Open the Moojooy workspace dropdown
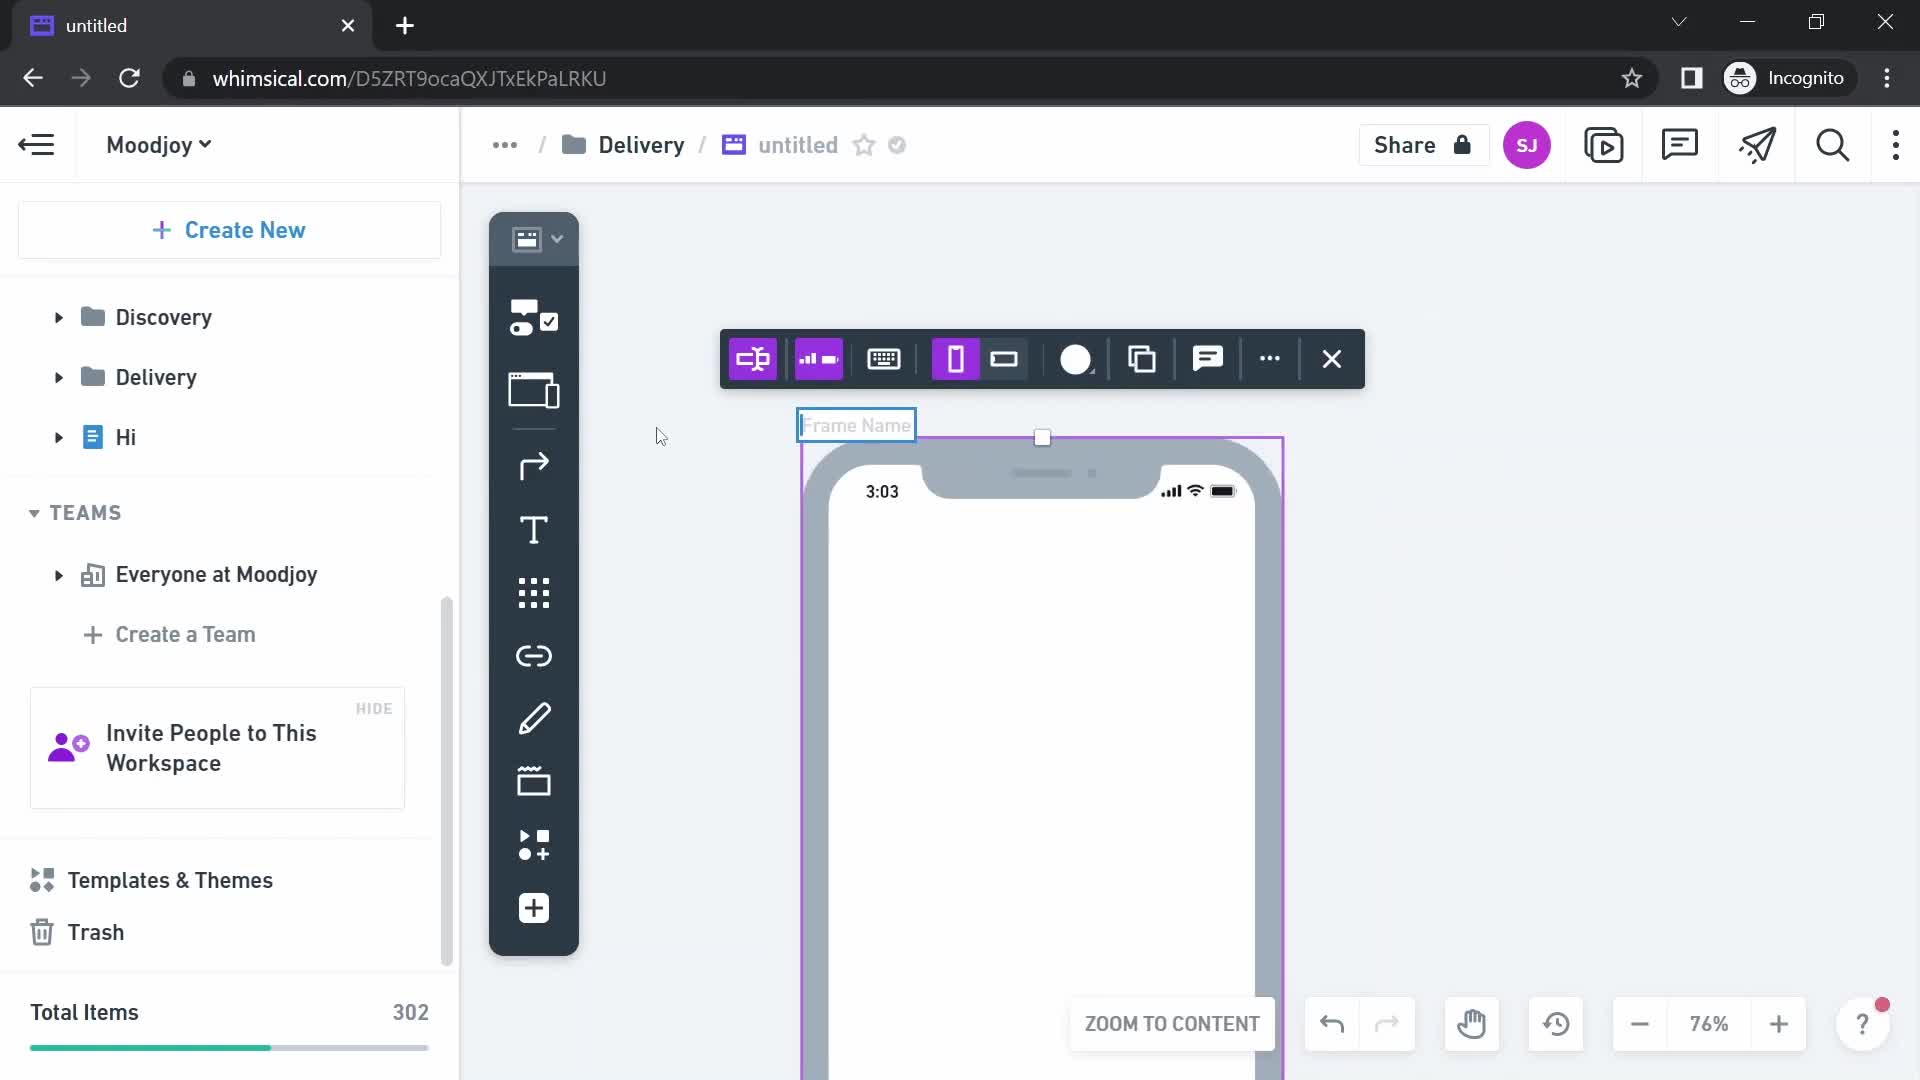 click(158, 145)
